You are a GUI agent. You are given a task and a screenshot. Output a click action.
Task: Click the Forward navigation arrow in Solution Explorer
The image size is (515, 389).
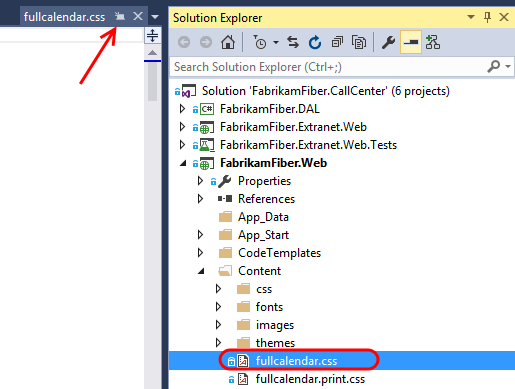[x=206, y=42]
